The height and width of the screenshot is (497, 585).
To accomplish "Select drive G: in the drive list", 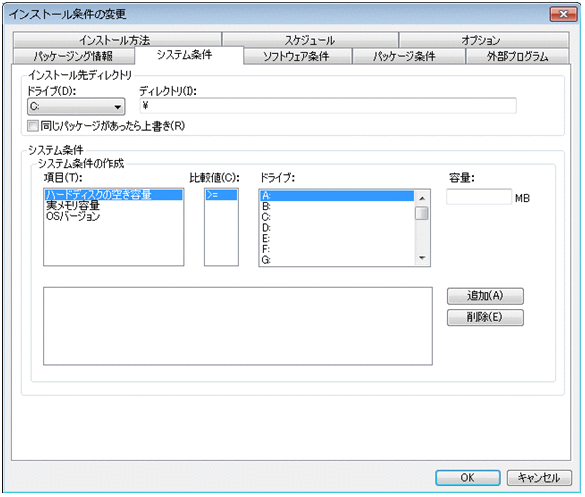I will click(337, 260).
